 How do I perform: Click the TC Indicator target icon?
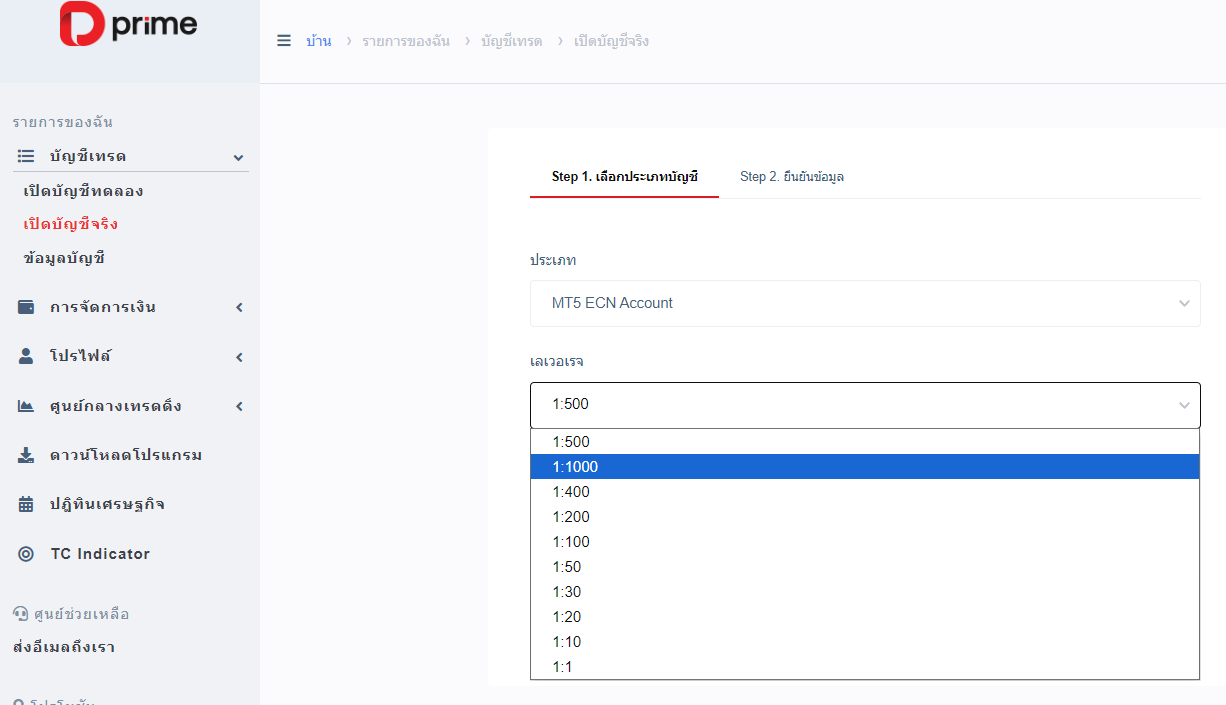[26, 554]
